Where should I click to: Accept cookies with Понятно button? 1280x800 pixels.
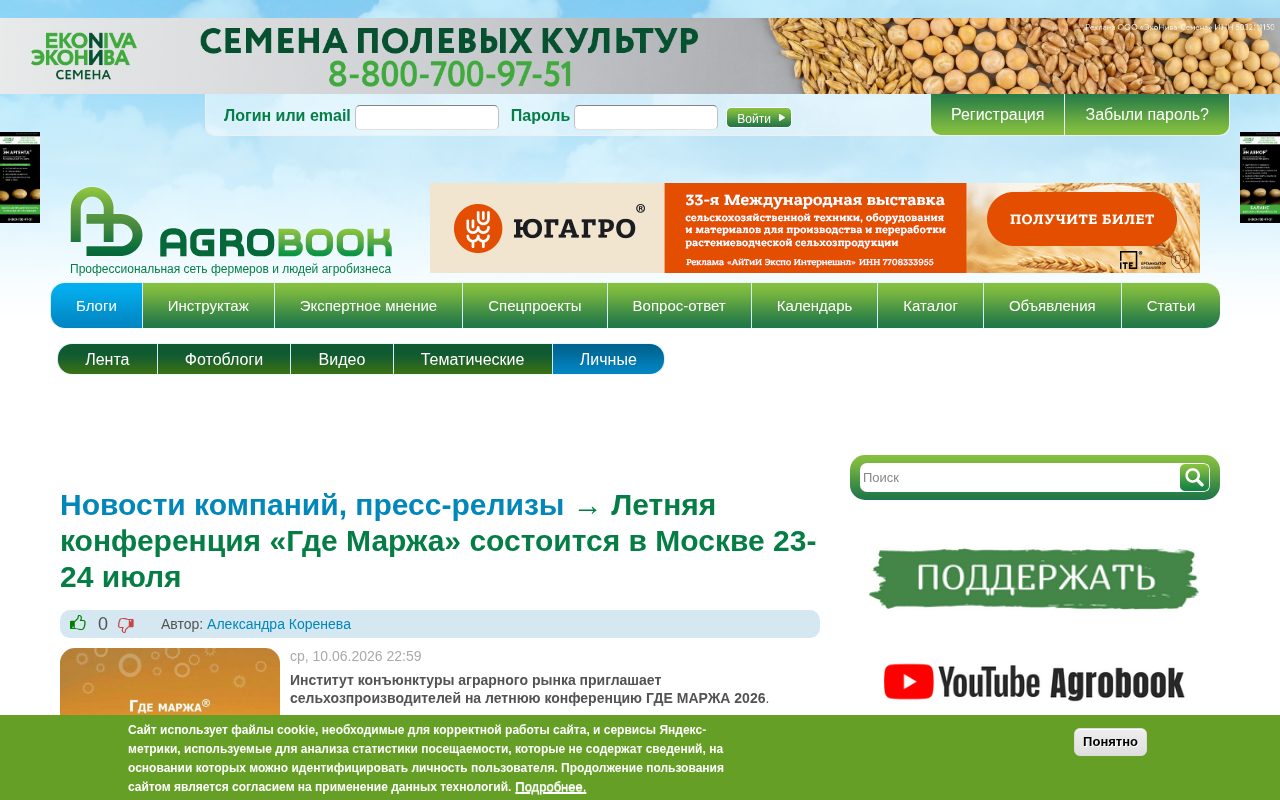[1110, 742]
